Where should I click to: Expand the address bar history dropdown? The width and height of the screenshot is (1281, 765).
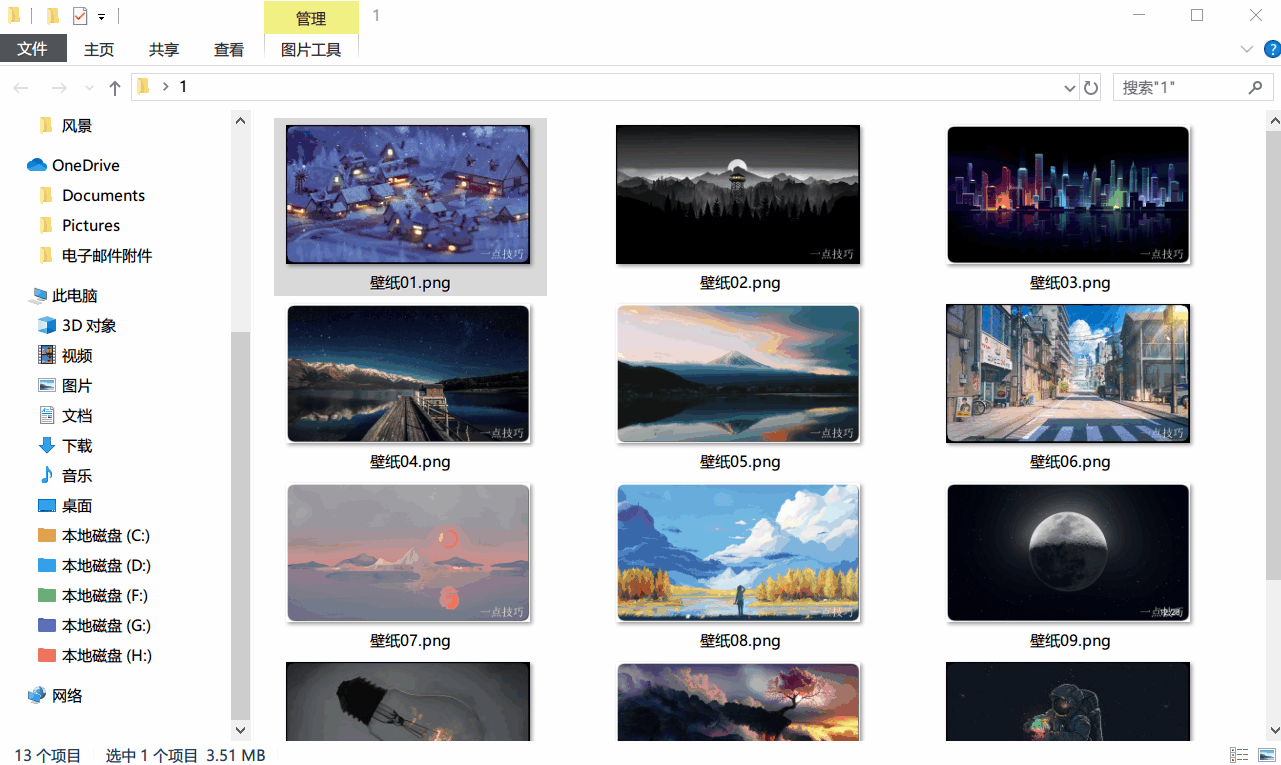[1069, 88]
